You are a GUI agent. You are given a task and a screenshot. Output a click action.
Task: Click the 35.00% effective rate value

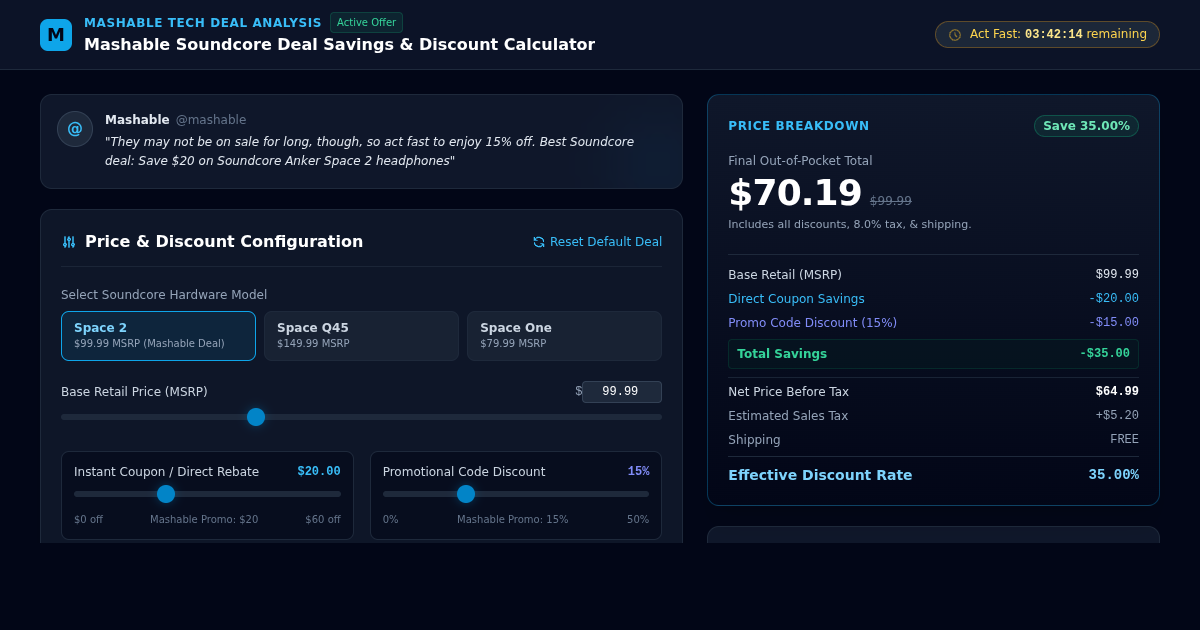(1114, 475)
